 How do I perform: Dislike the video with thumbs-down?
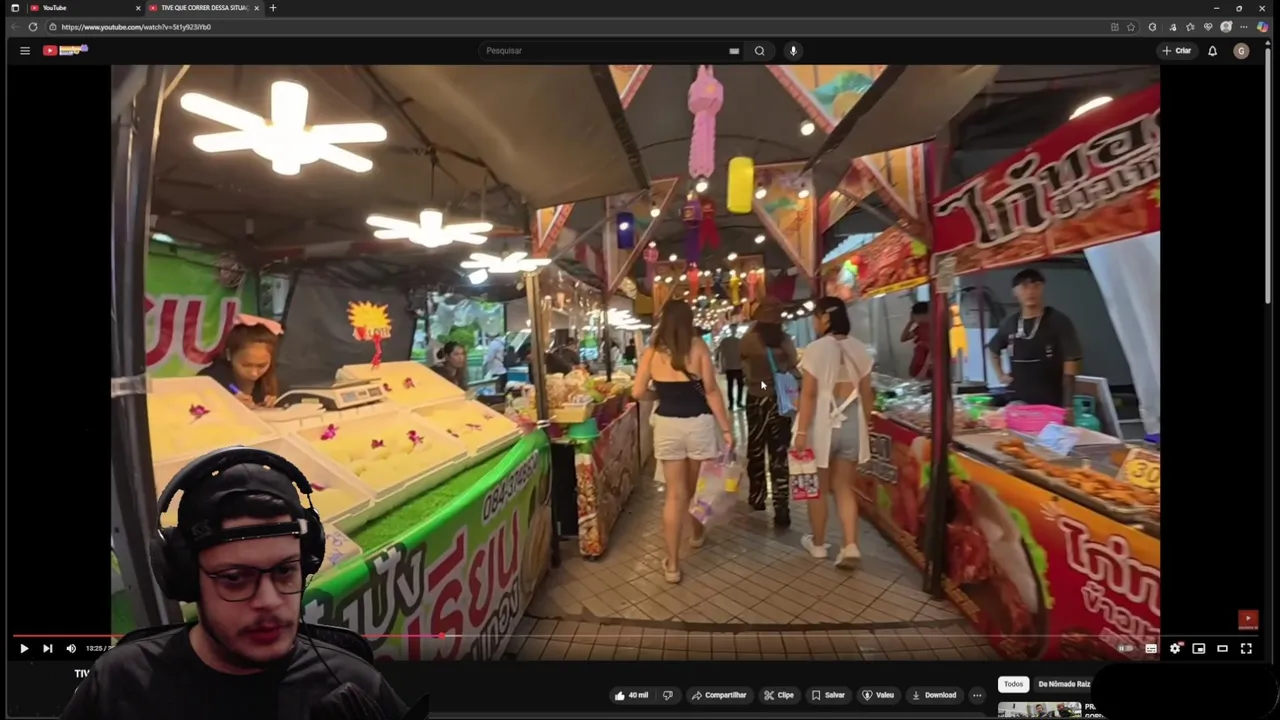tap(668, 695)
